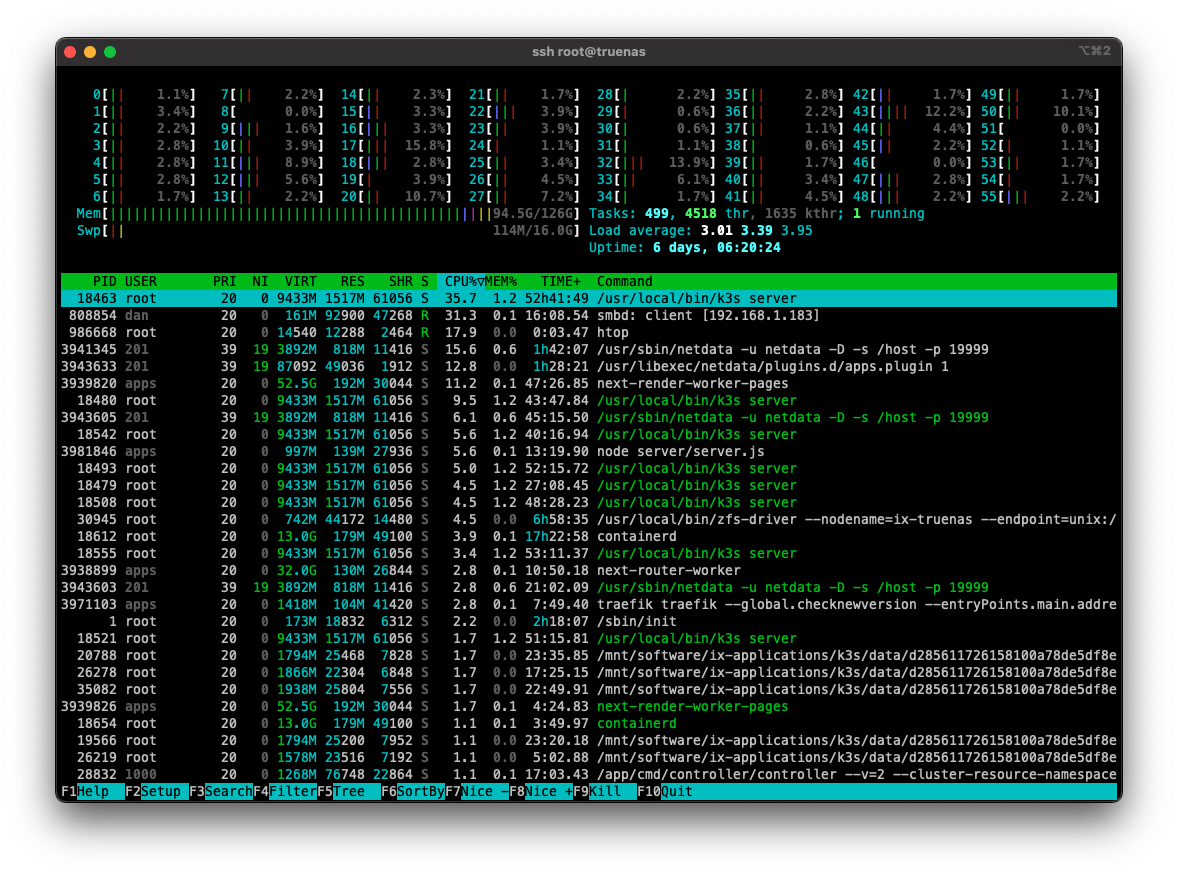
Task: Select containerd process row PID 18612
Action: (x=588, y=536)
